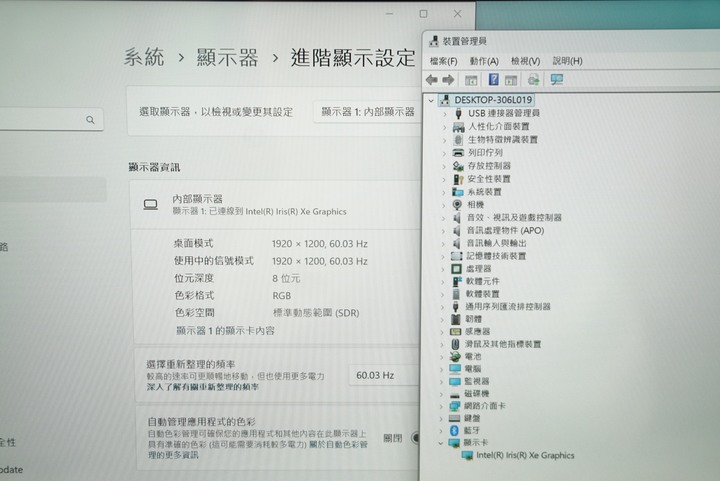Click the blue Help question-mark toolbar icon
720x481 pixels.
[493, 80]
